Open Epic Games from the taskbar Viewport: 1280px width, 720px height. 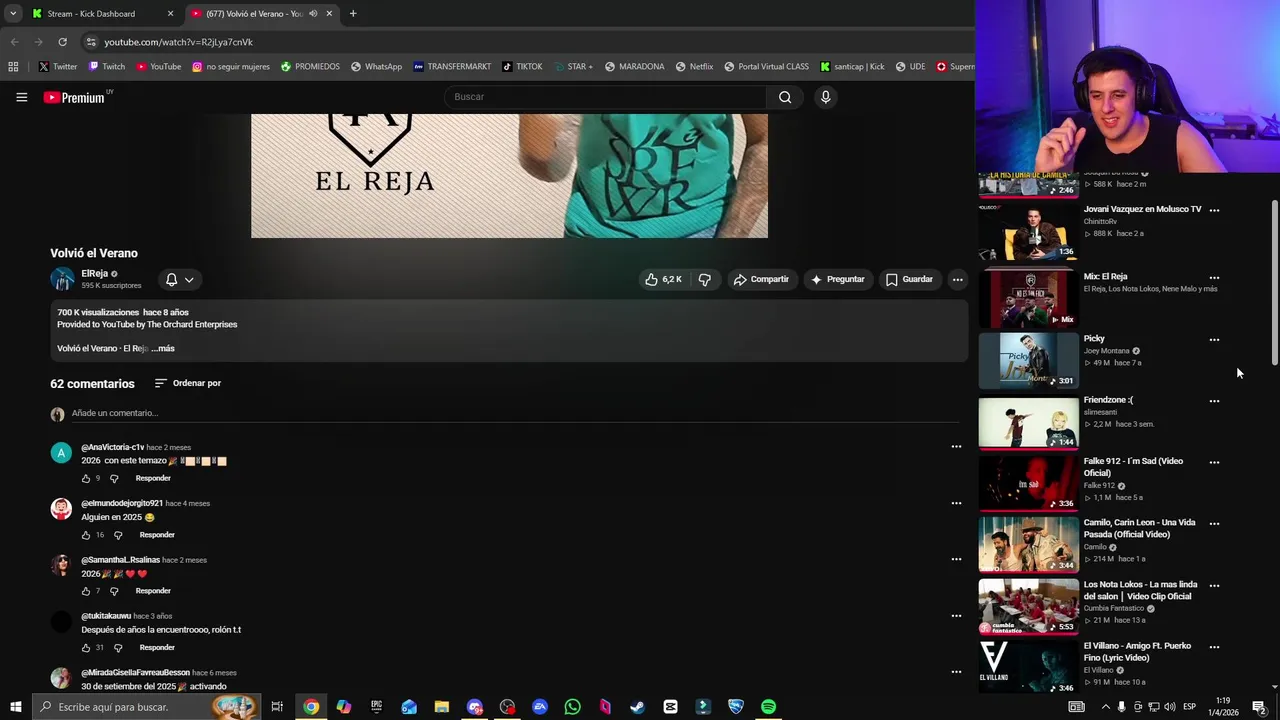coord(376,707)
